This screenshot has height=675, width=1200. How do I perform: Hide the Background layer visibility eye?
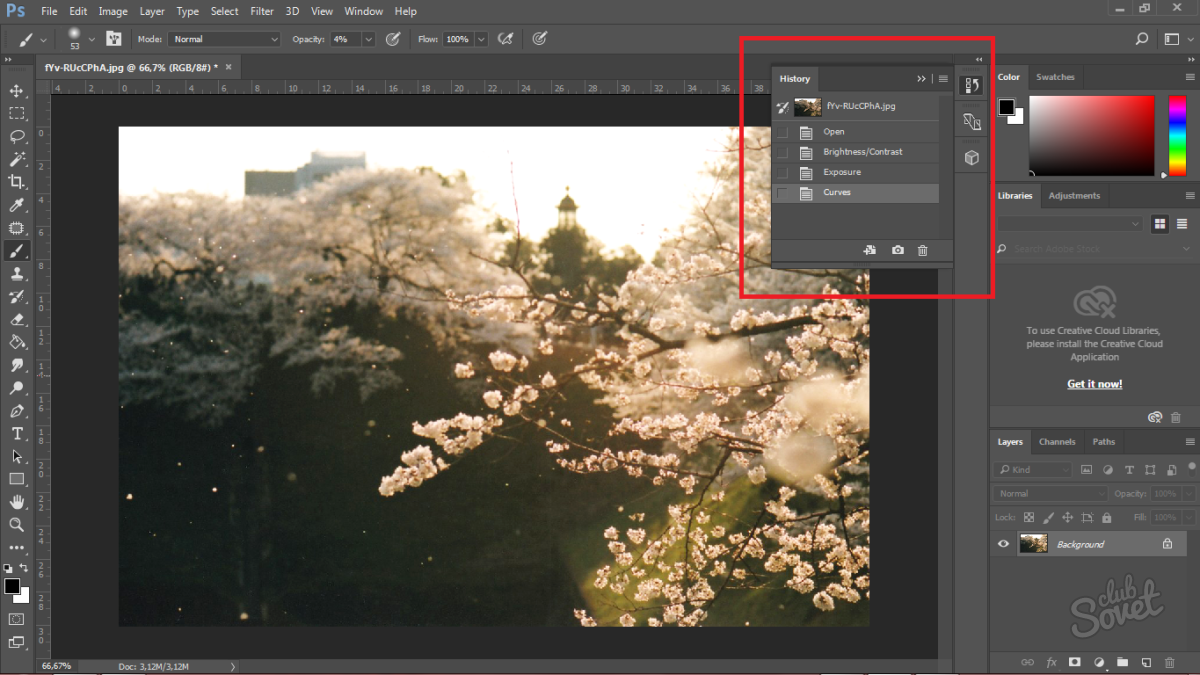coord(1003,544)
